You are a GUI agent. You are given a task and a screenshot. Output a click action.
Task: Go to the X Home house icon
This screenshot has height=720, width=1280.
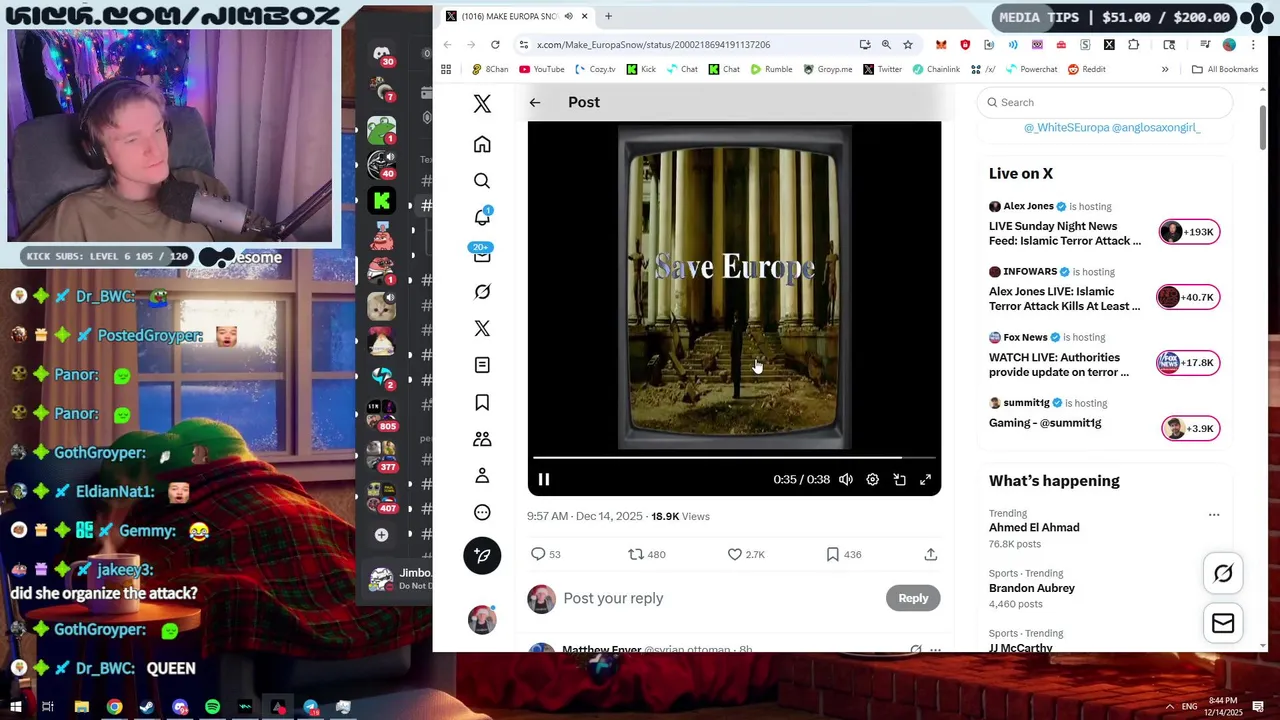(x=482, y=144)
